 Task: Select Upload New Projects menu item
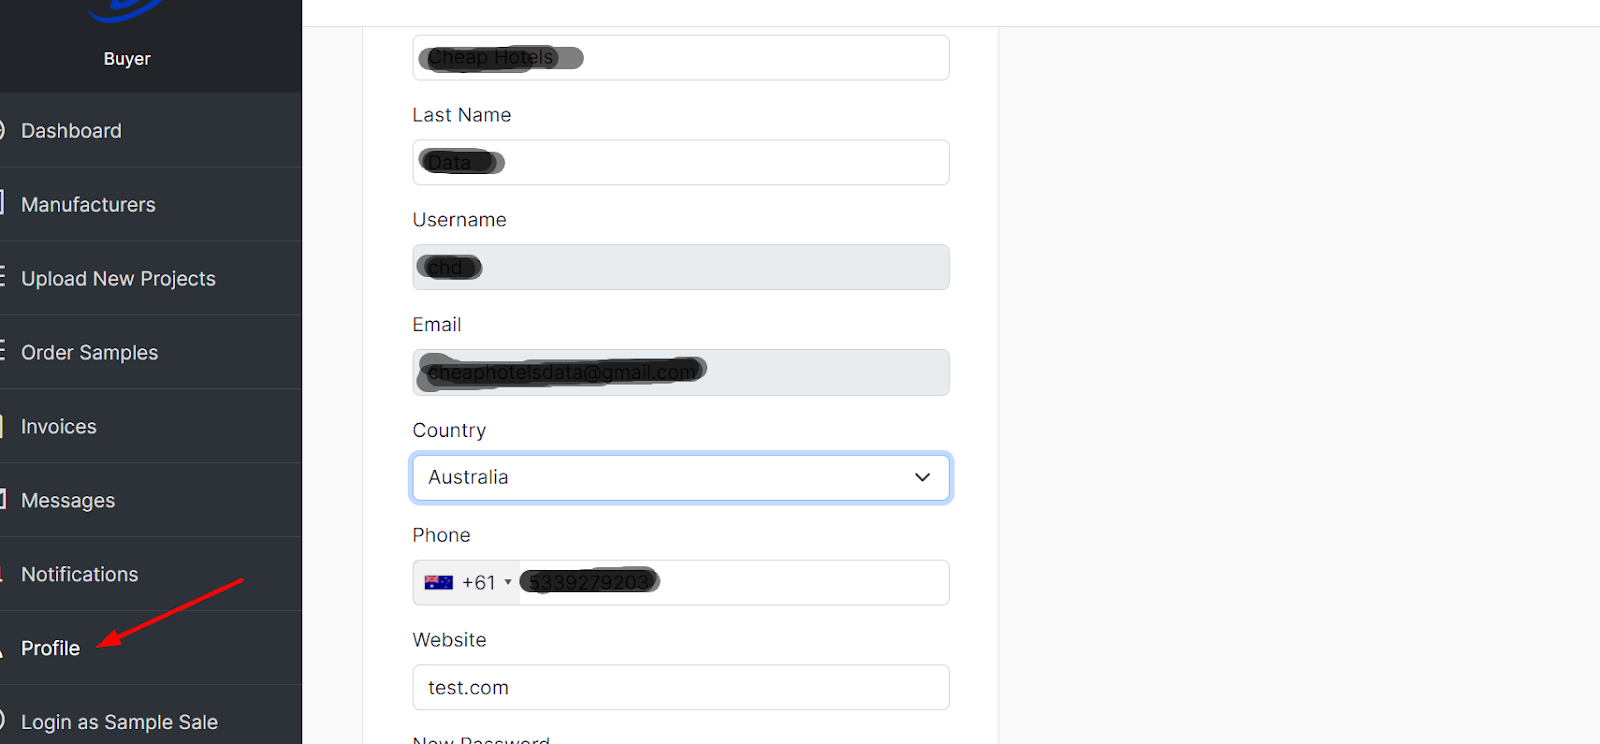(118, 279)
